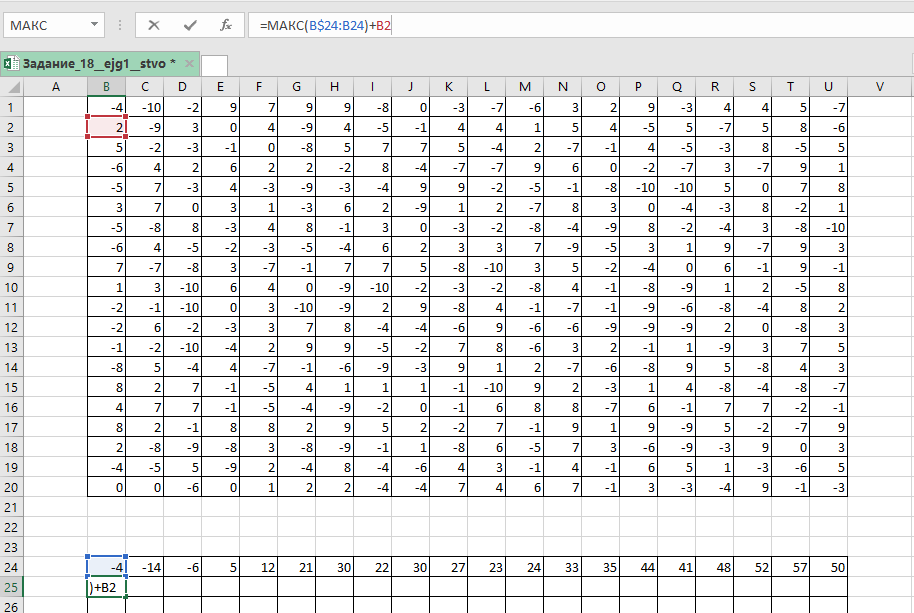Select row 24 header

11,567
